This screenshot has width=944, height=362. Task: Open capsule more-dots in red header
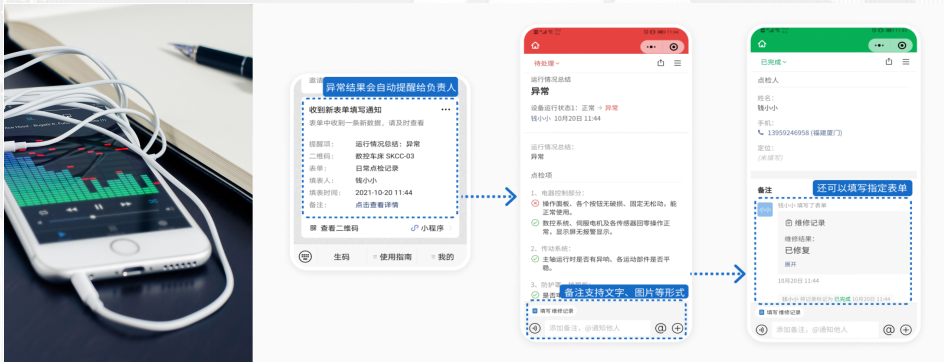click(x=651, y=46)
